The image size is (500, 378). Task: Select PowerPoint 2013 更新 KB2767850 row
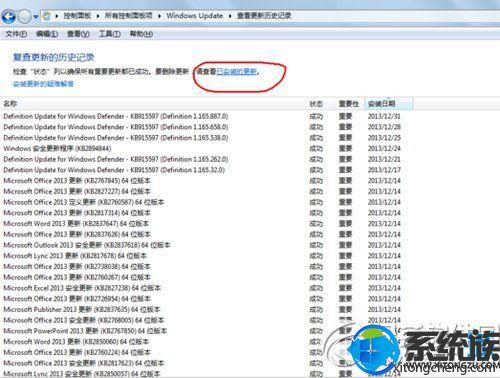coord(85,331)
